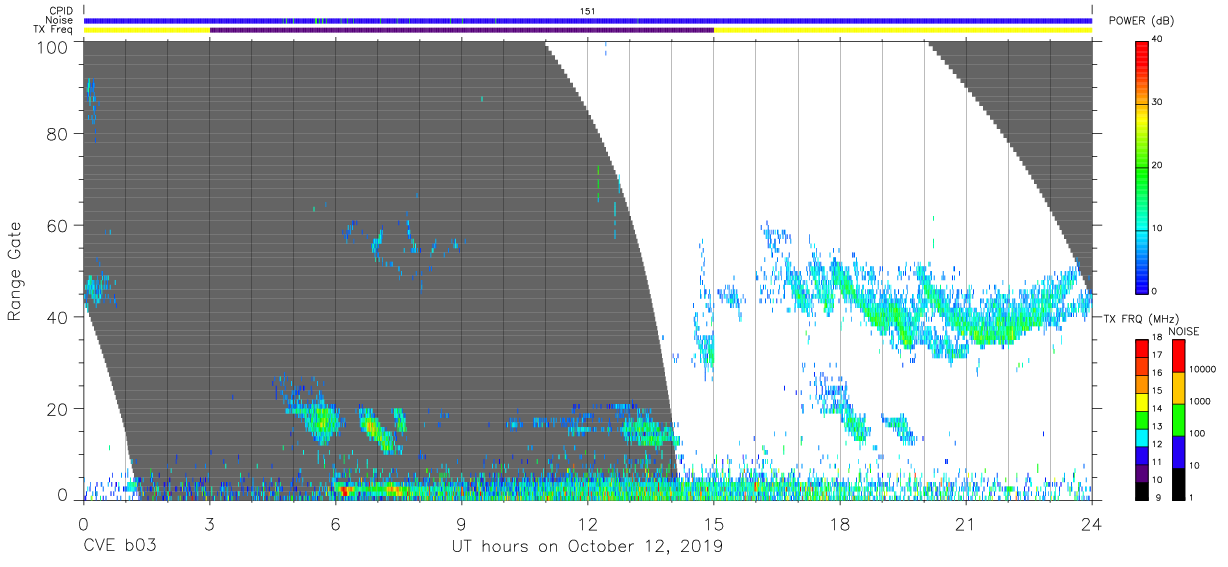Click the range gate tick label 80
1228x567 pixels.
click(x=57, y=134)
